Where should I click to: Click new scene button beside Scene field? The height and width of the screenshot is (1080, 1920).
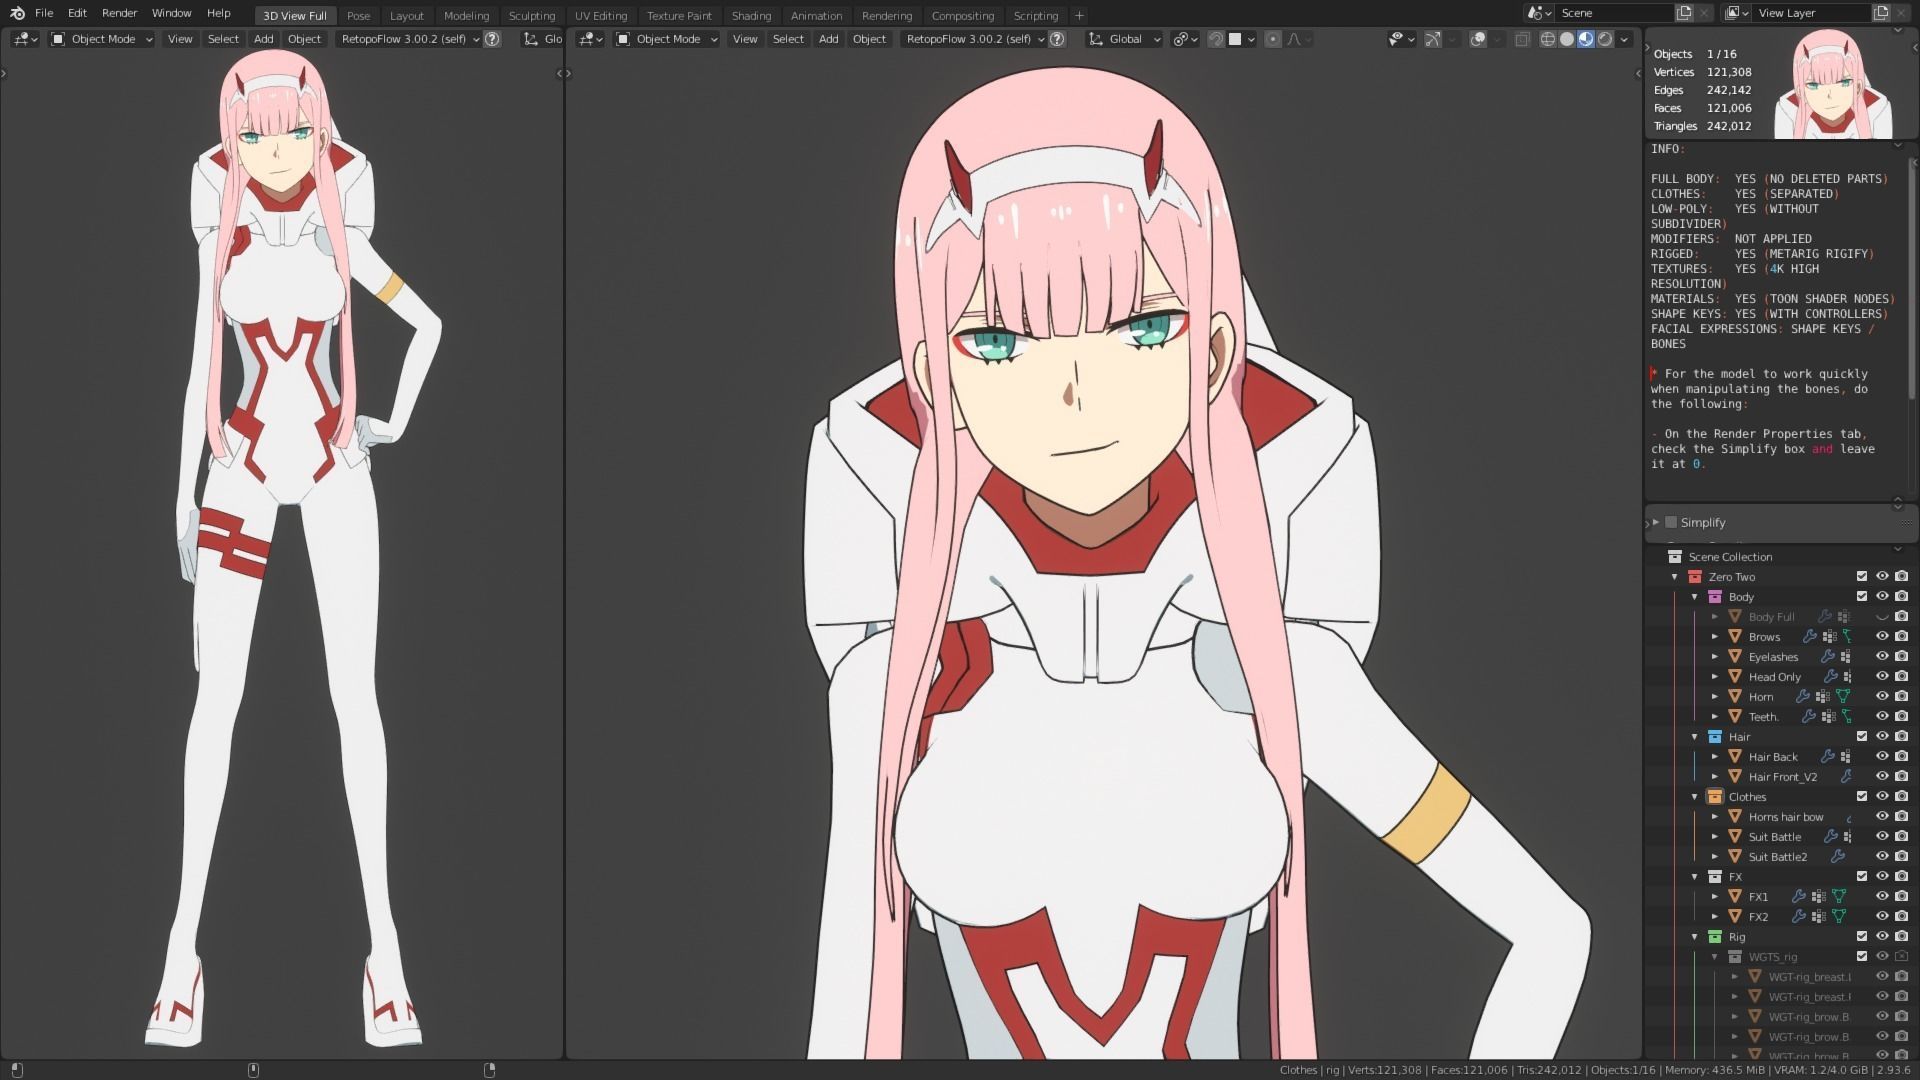(x=1684, y=13)
